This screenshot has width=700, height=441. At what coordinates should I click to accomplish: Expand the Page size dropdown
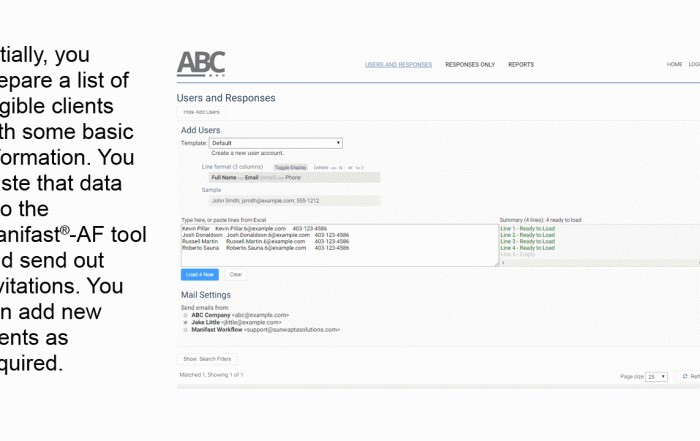[656, 377]
